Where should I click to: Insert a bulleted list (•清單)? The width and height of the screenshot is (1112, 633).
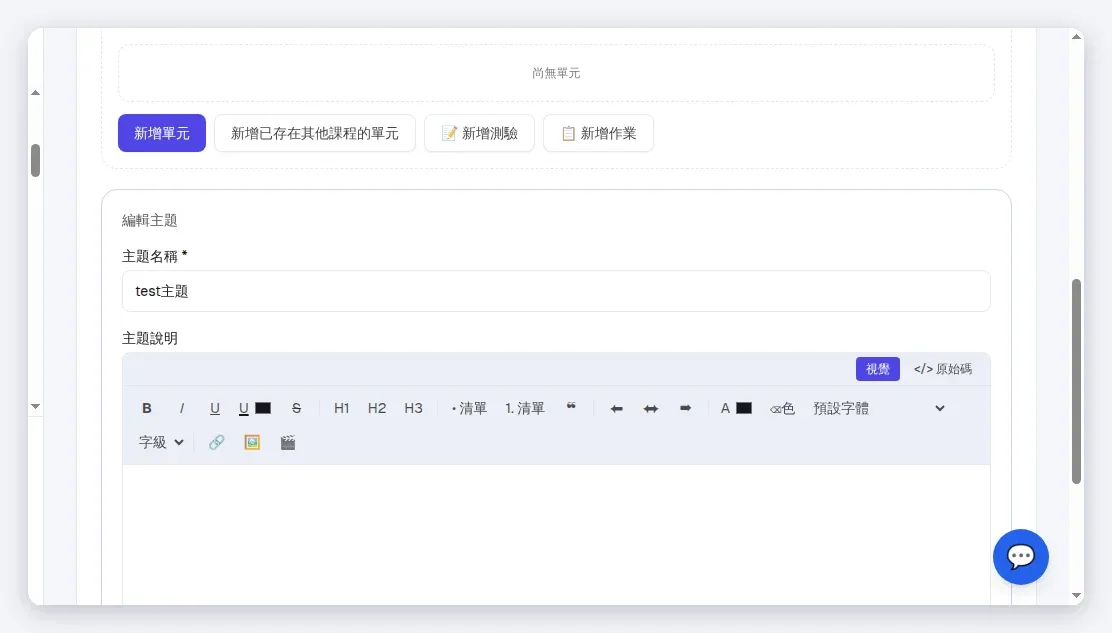click(x=469, y=408)
